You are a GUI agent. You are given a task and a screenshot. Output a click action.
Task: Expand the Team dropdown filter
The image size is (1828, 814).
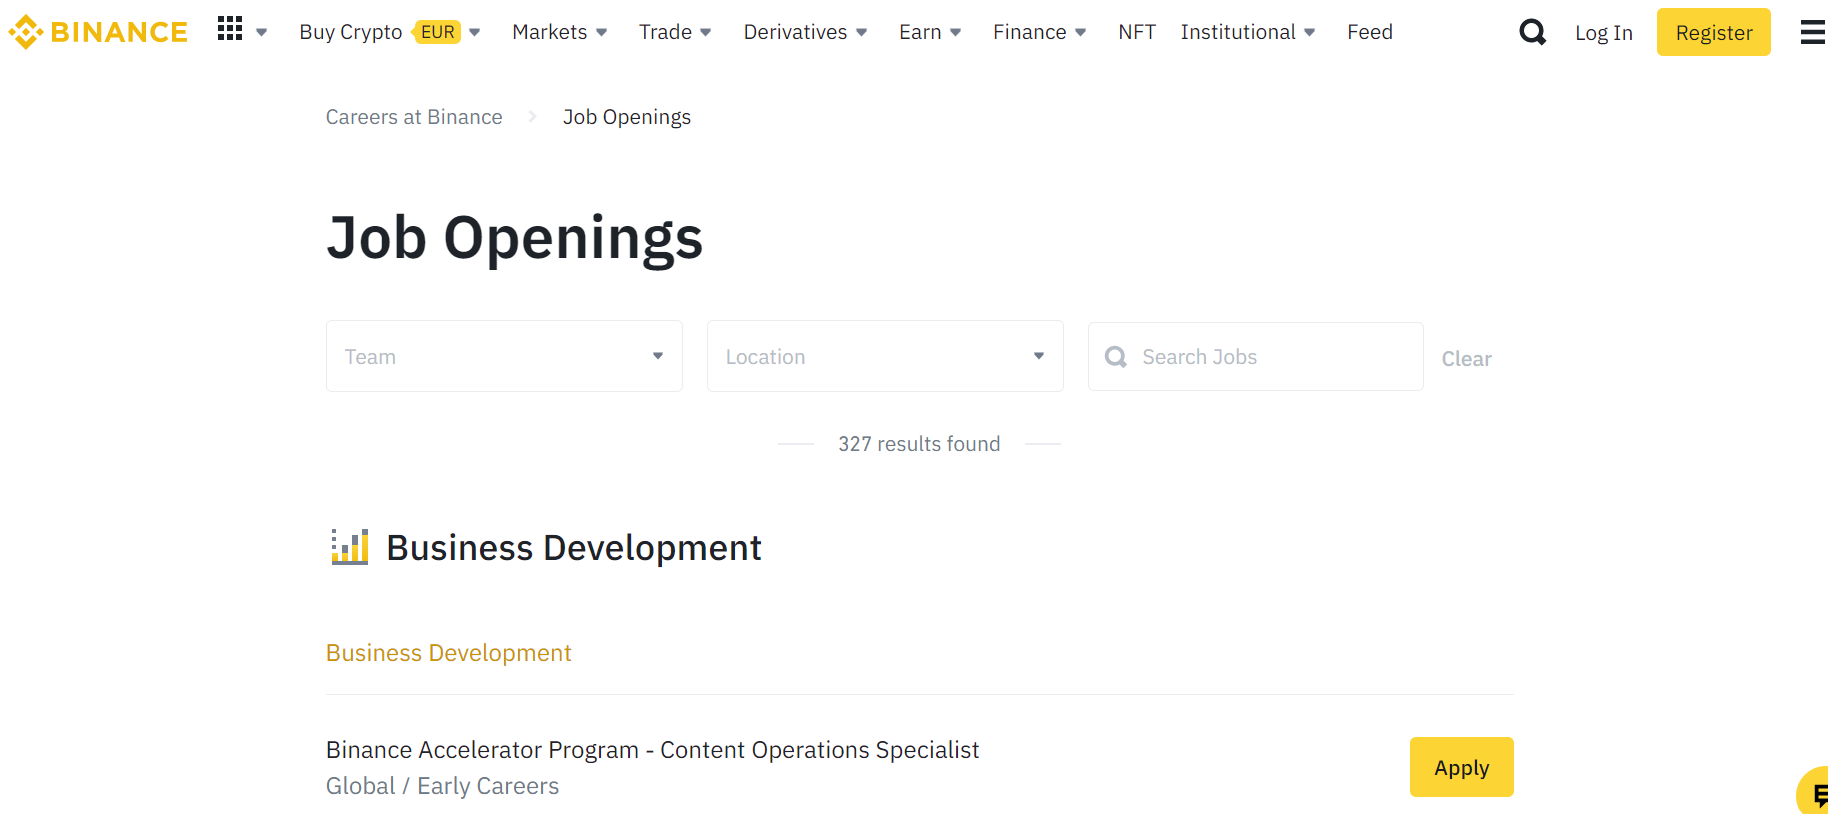(x=504, y=356)
